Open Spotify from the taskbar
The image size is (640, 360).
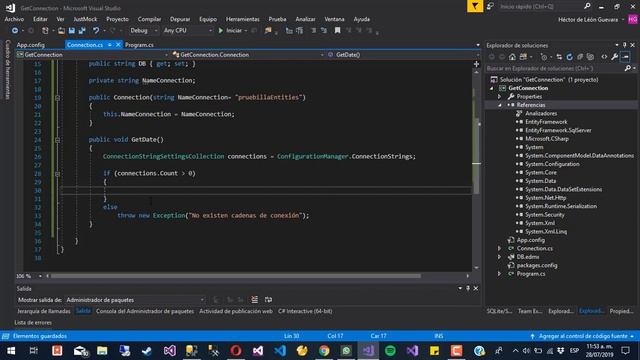click(x=390, y=351)
